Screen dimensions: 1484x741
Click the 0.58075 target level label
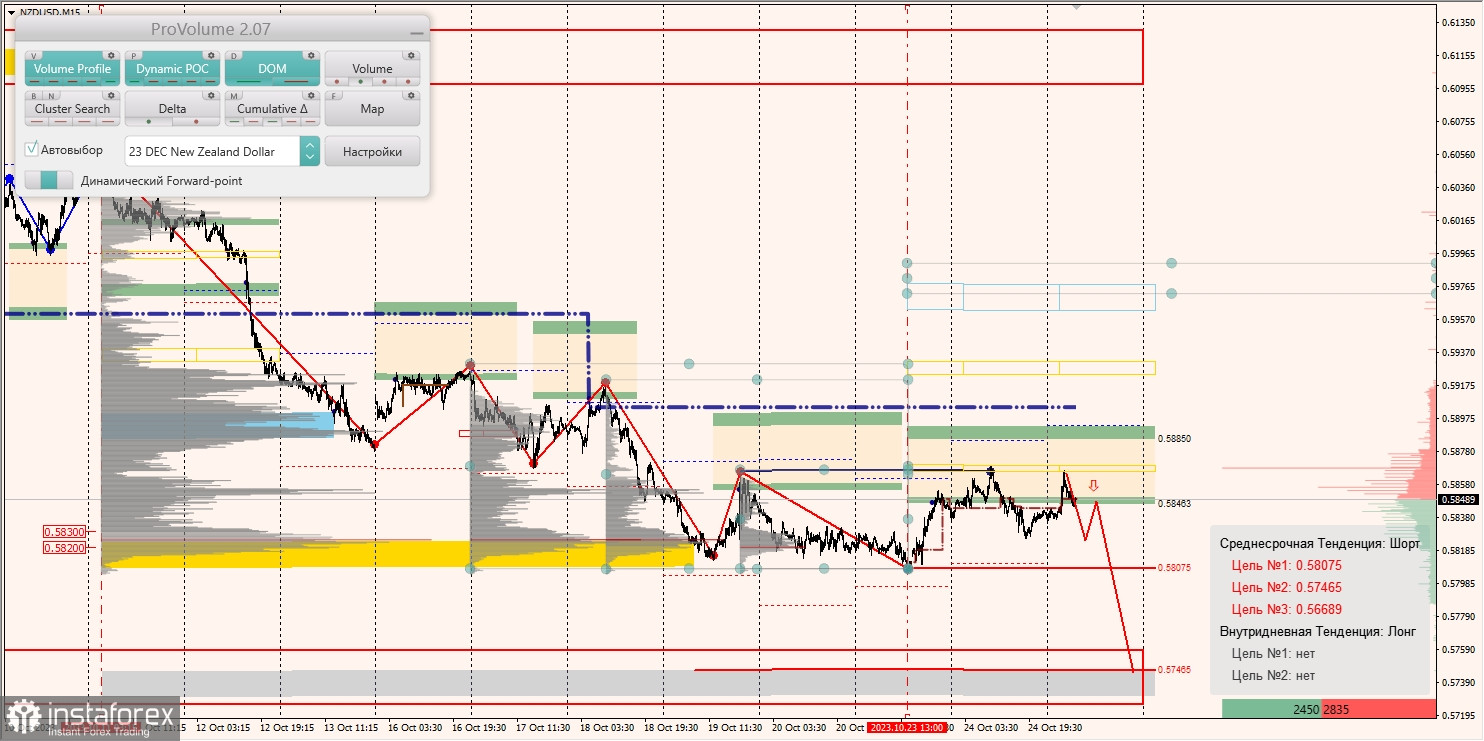(x=1174, y=567)
